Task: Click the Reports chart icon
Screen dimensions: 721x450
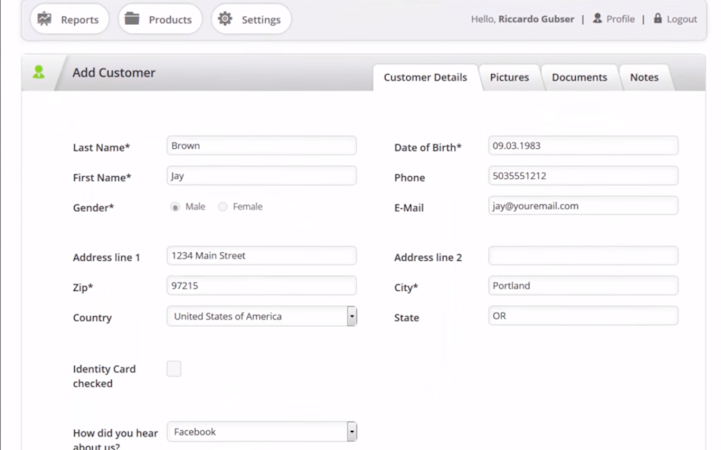Action: 45,19
